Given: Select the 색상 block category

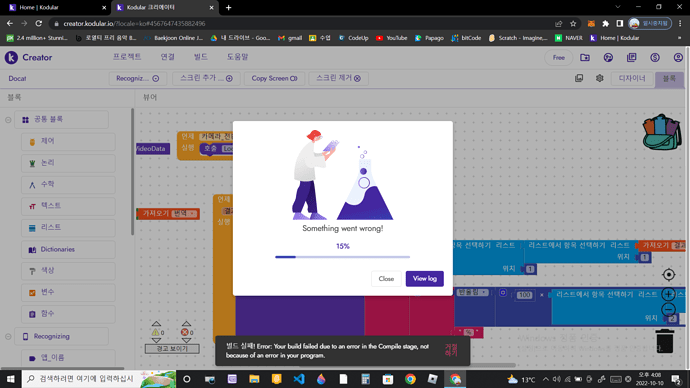Looking at the screenshot, I should 68,271.
